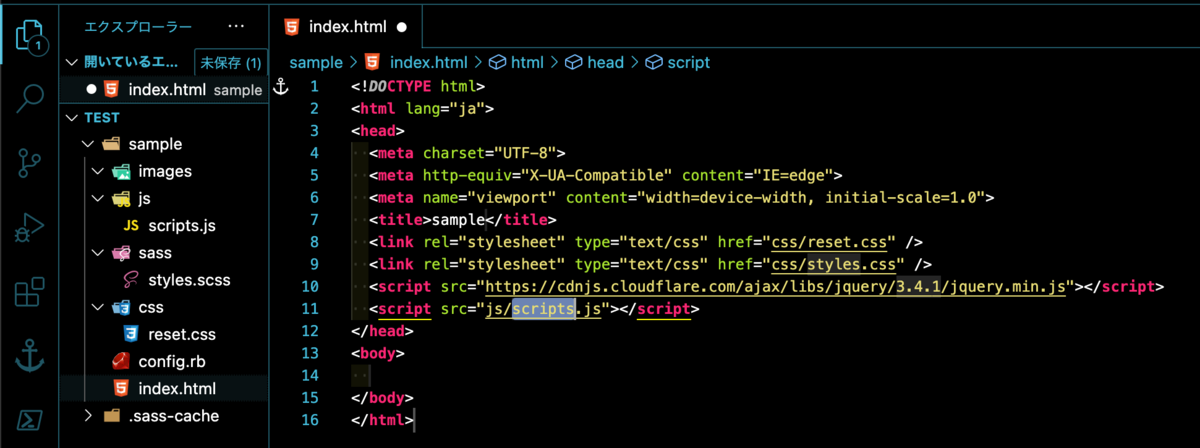The width and height of the screenshot is (1200, 448).
Task: Open reset.css in the file tree
Action: point(181,334)
